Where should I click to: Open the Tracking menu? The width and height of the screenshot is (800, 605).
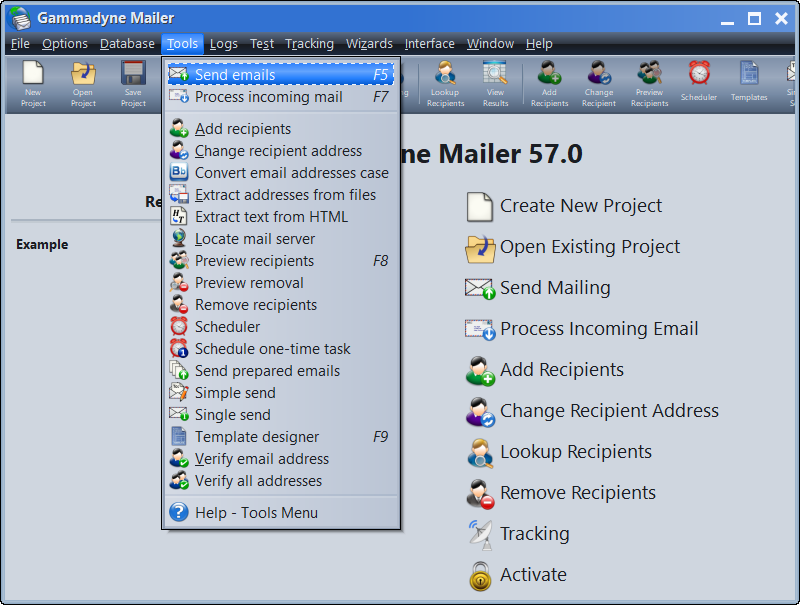[x=309, y=44]
